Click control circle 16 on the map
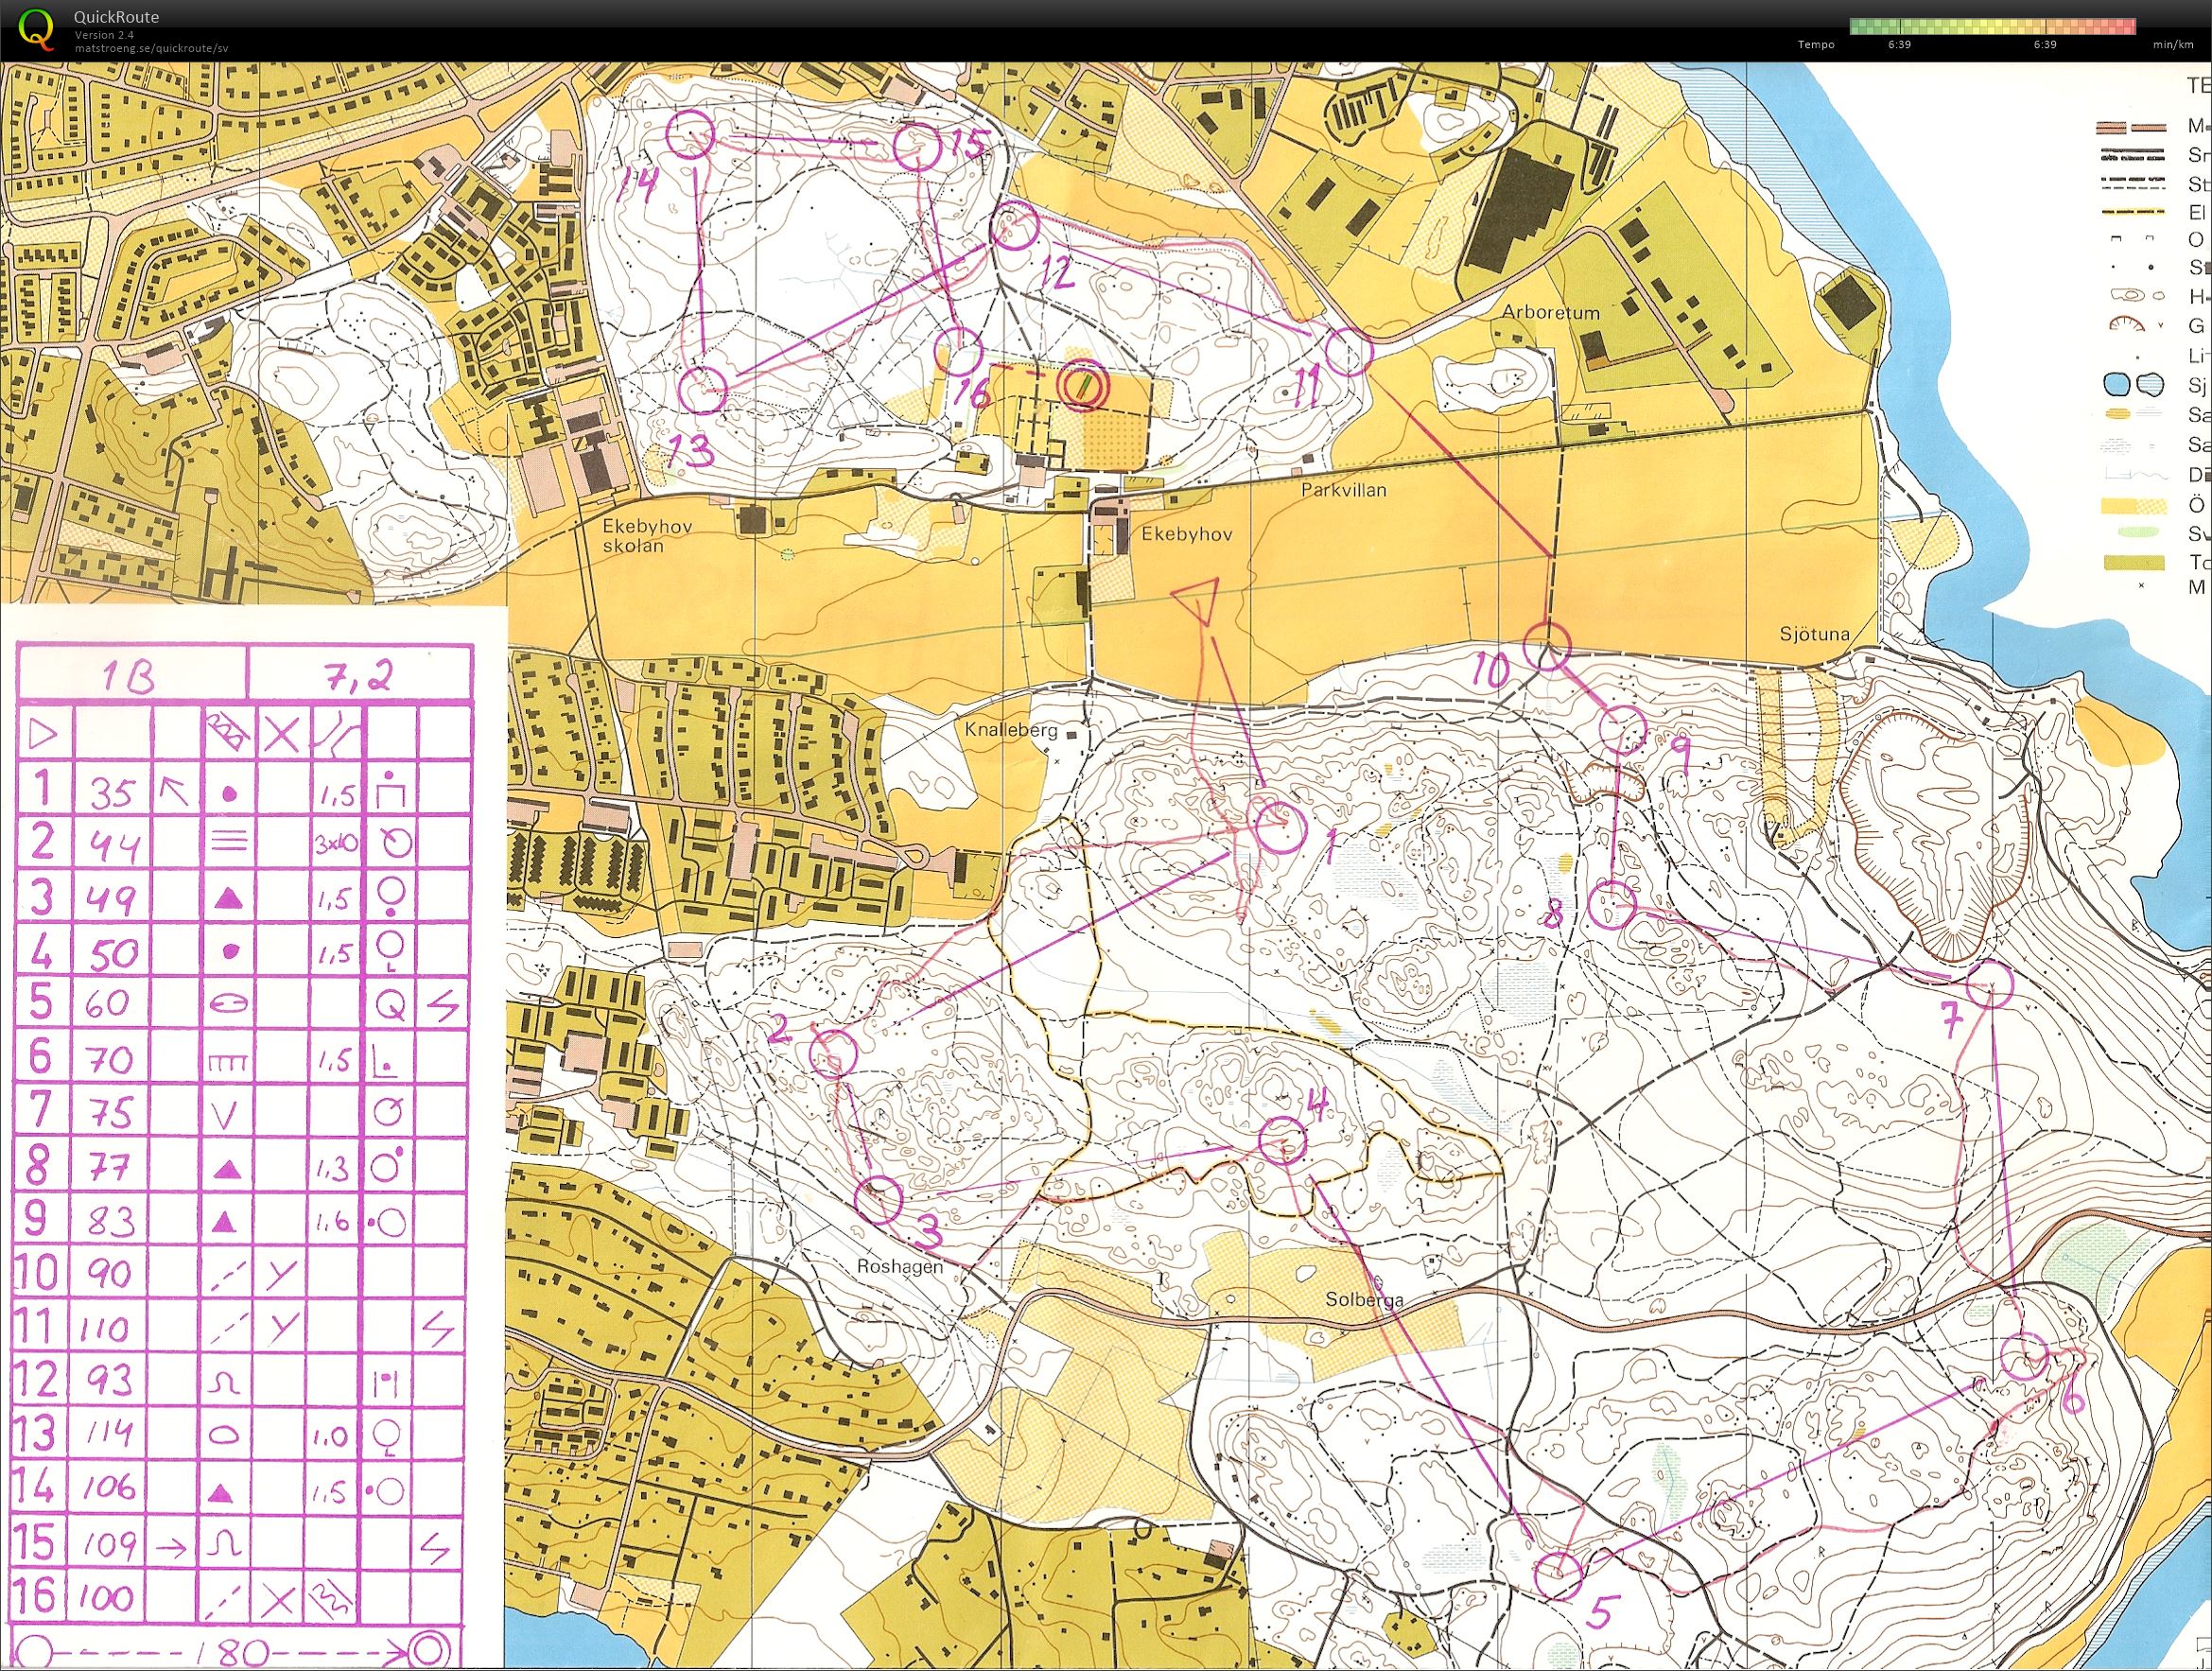Image resolution: width=2212 pixels, height=1671 pixels. (959, 352)
